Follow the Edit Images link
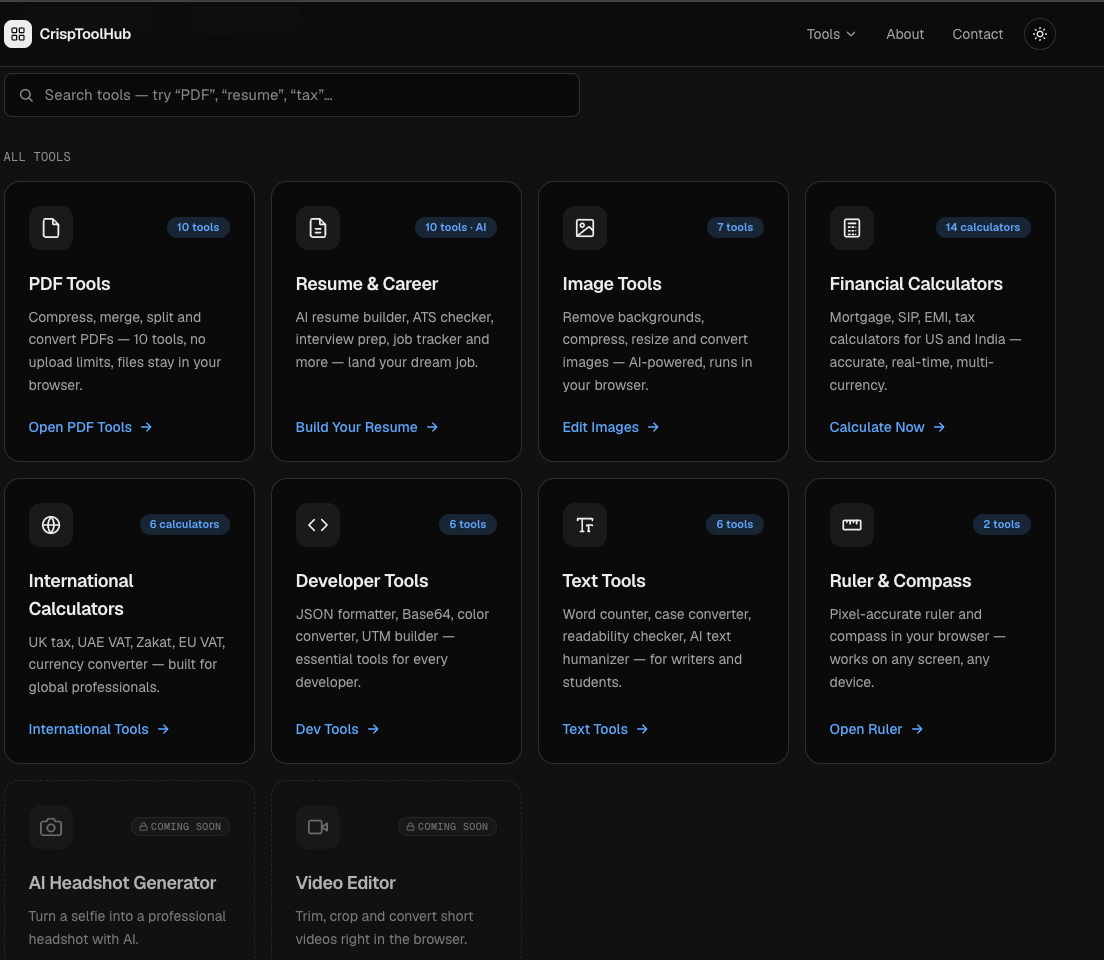The height and width of the screenshot is (960, 1104). click(x=610, y=428)
